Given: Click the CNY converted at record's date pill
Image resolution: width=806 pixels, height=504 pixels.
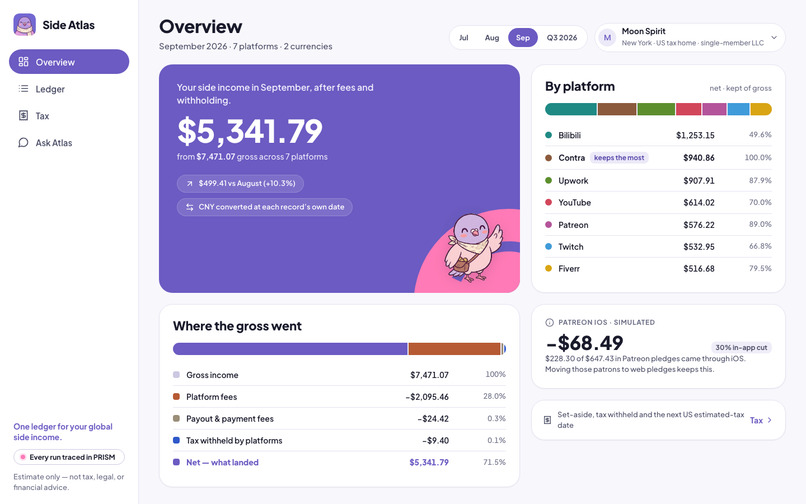Looking at the screenshot, I should click(265, 207).
